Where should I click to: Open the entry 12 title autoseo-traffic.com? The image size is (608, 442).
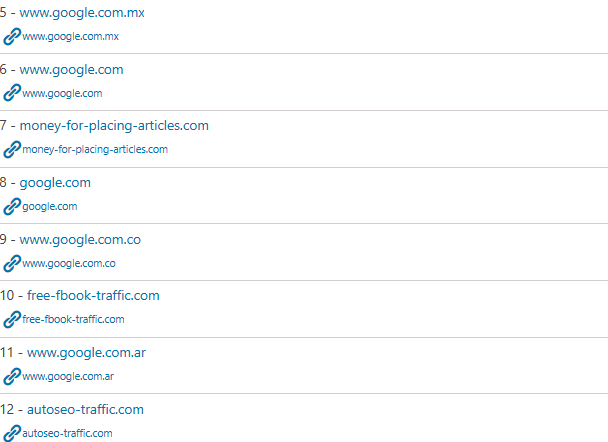coord(85,409)
